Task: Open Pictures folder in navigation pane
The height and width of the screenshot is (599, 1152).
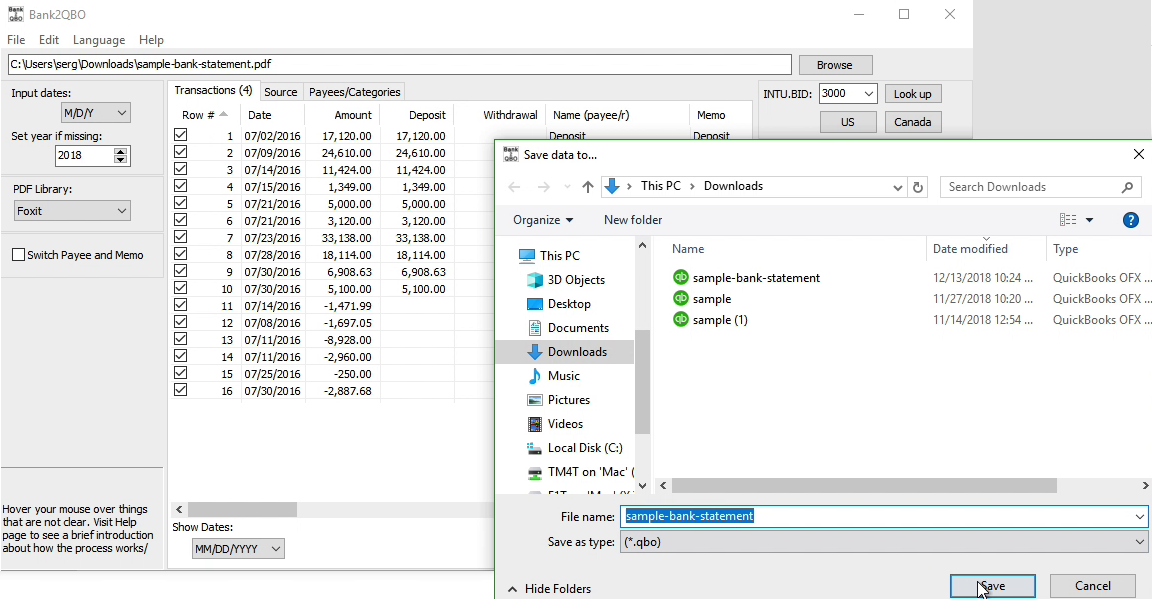Action: (x=558, y=400)
